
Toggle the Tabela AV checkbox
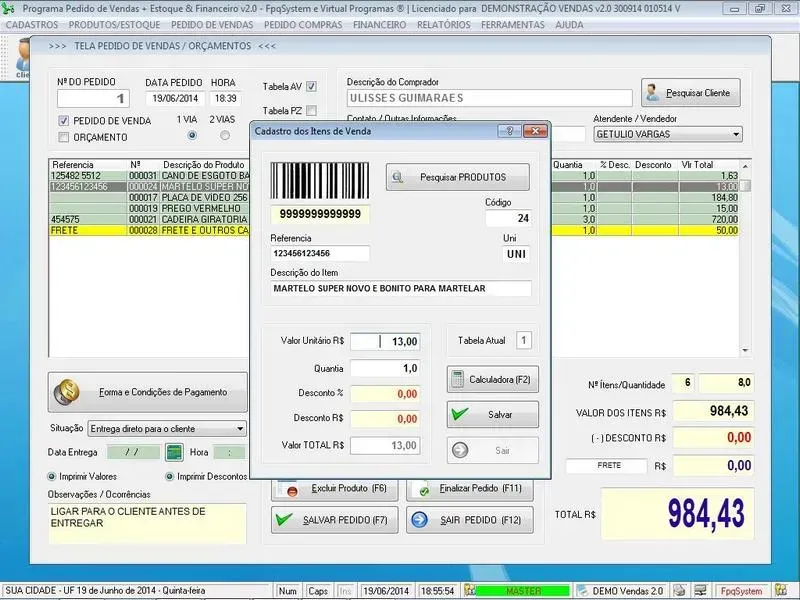point(311,87)
